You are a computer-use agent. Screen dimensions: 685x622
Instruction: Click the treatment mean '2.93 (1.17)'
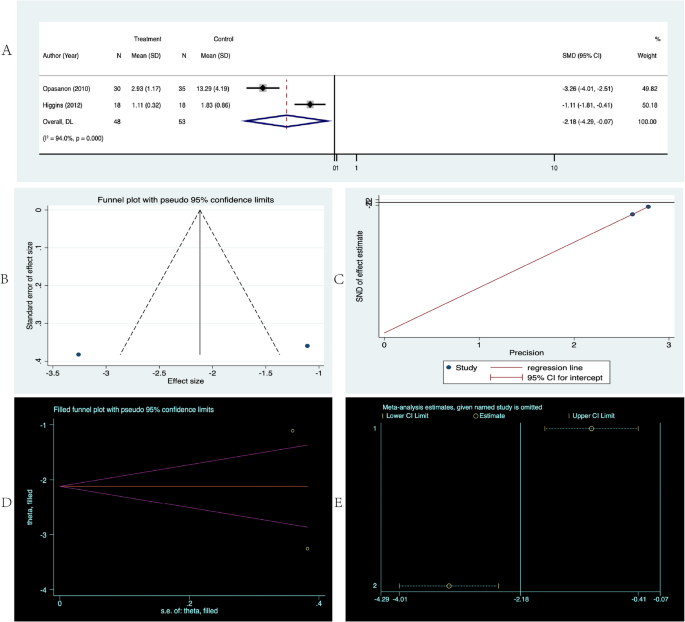[x=146, y=89]
